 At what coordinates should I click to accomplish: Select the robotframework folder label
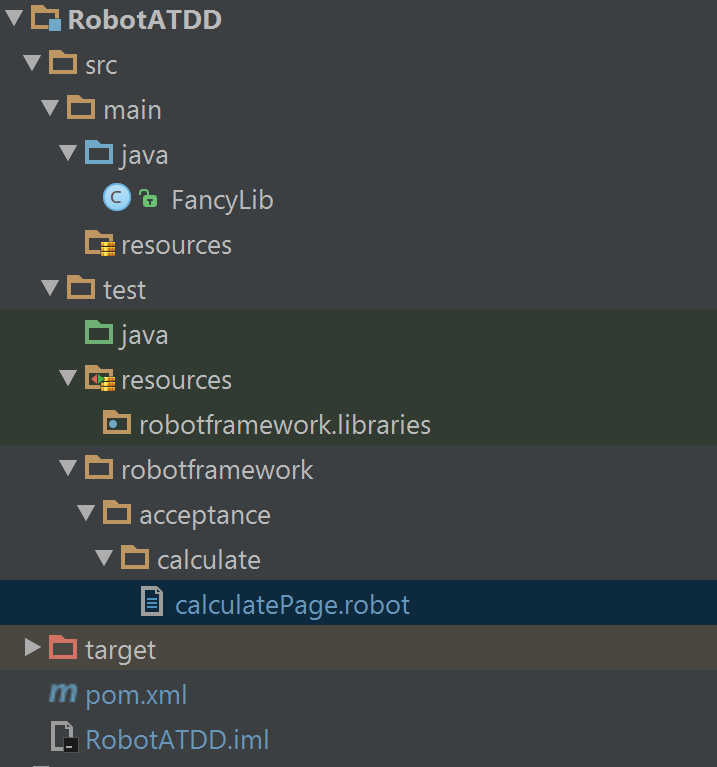coord(217,469)
